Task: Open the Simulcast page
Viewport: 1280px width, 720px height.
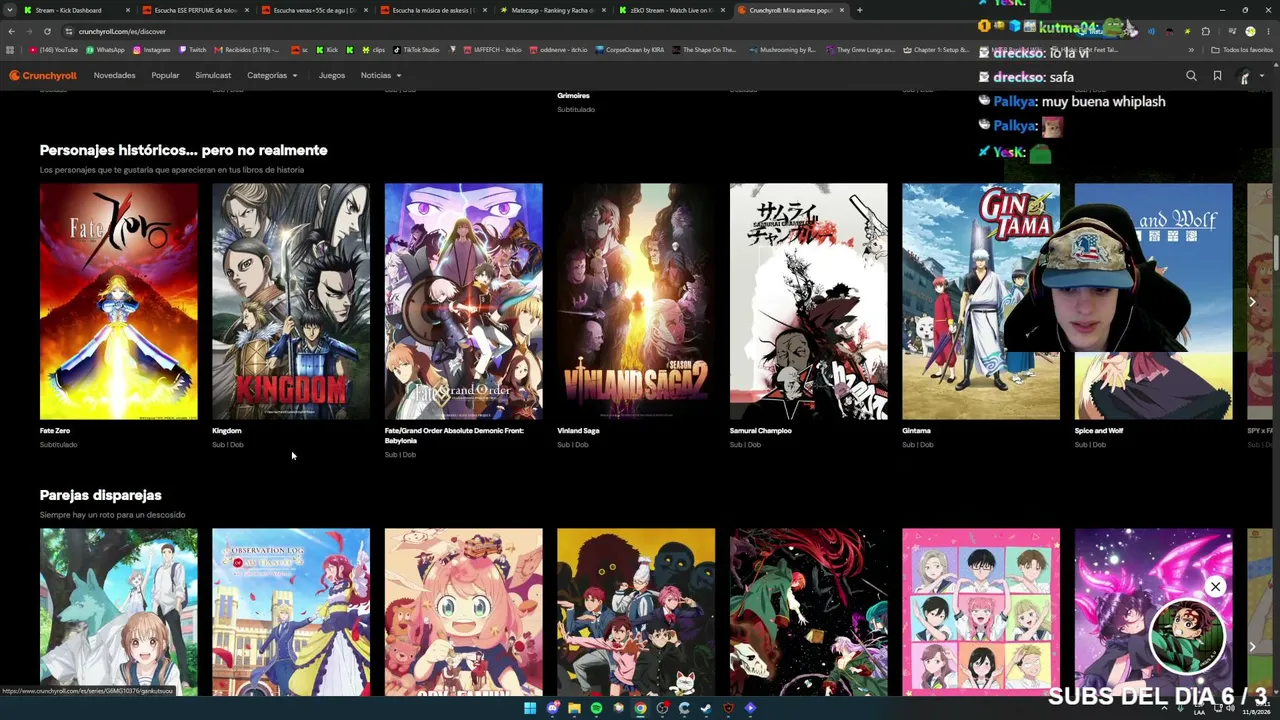Action: 213,75
